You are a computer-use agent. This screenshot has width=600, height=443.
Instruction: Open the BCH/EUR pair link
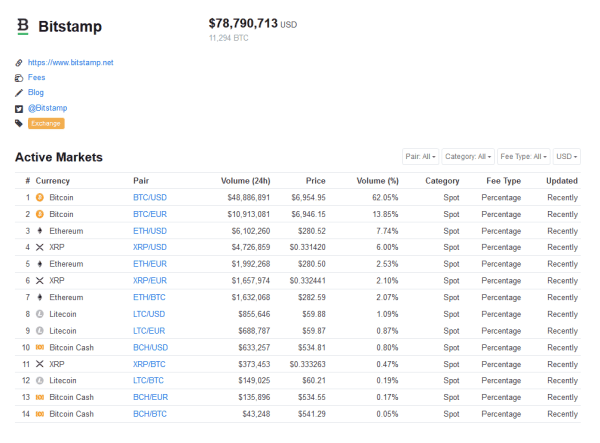click(151, 397)
